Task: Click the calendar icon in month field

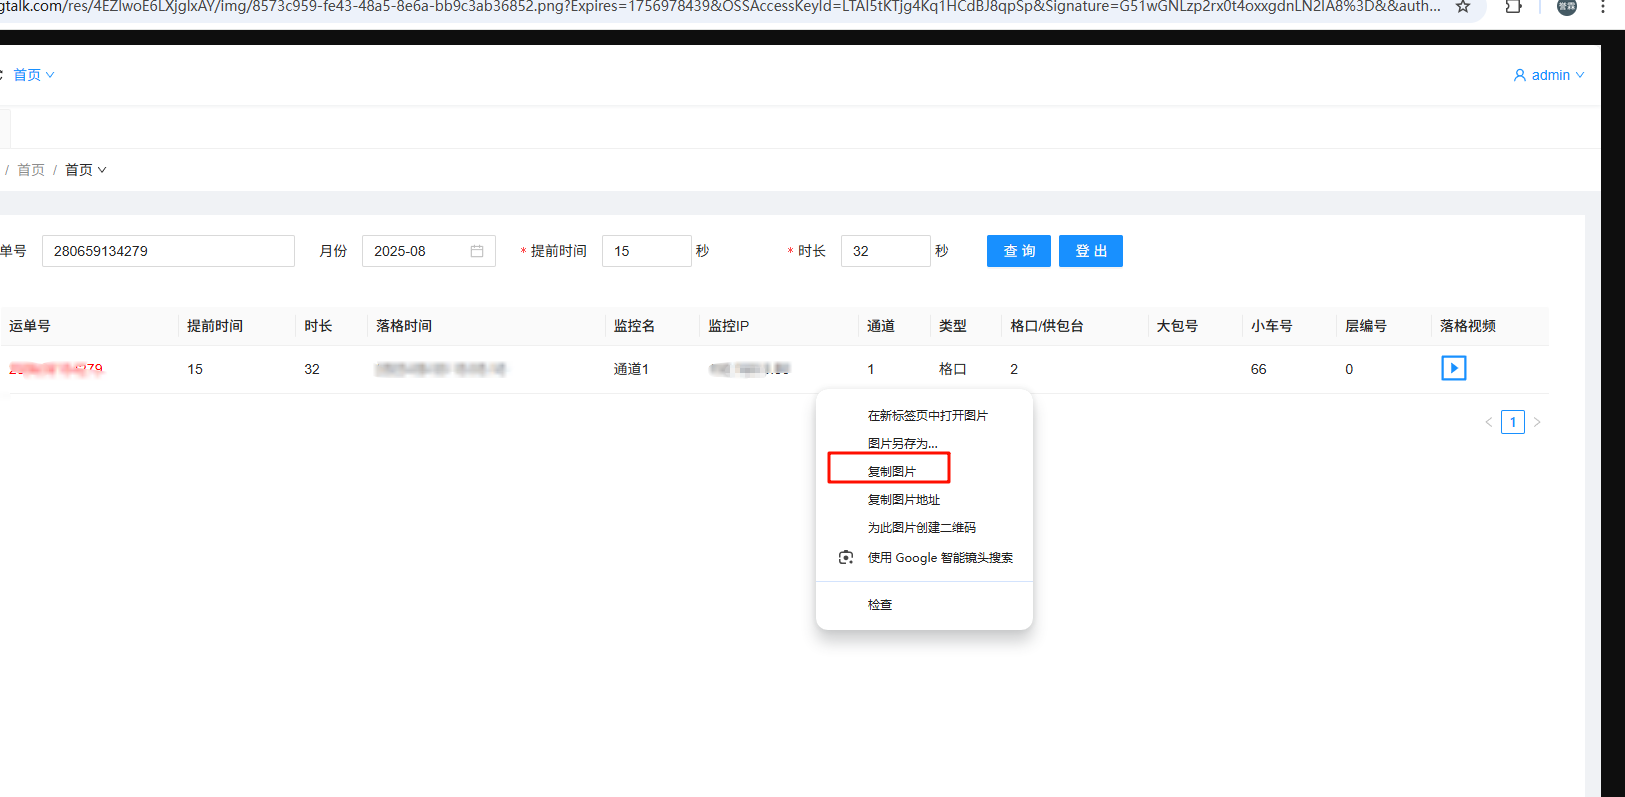Action: coord(477,251)
